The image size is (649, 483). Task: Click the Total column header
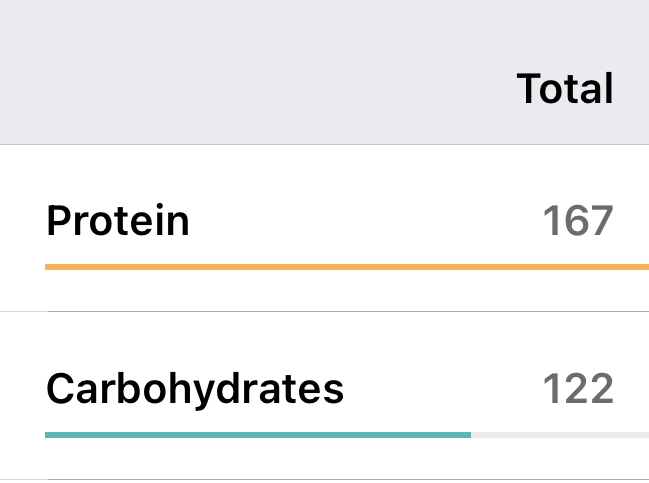click(x=564, y=90)
